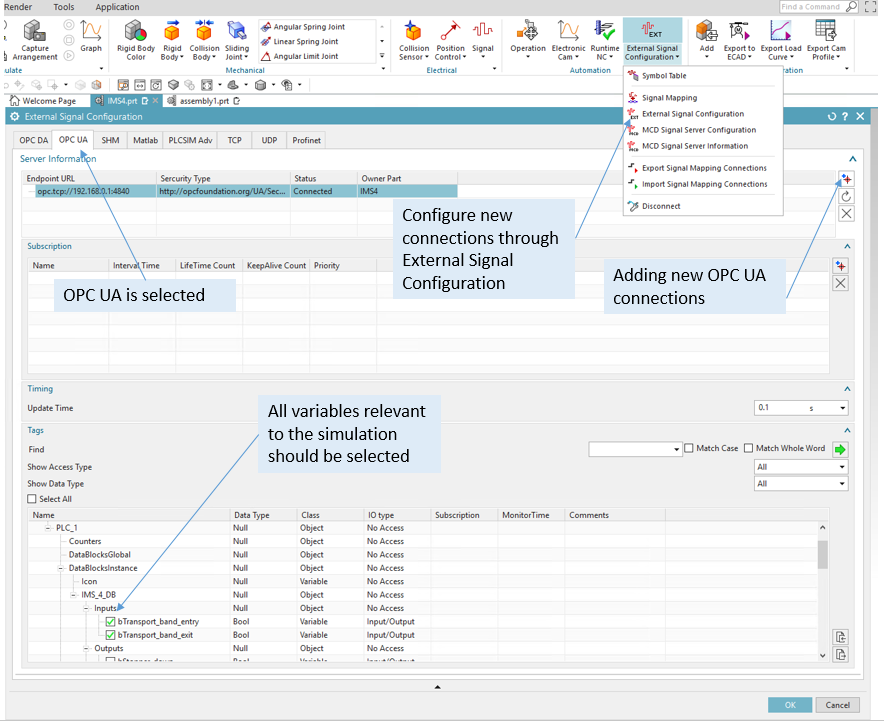Click the green Find arrow button
This screenshot has height=721, width=884.
[840, 450]
